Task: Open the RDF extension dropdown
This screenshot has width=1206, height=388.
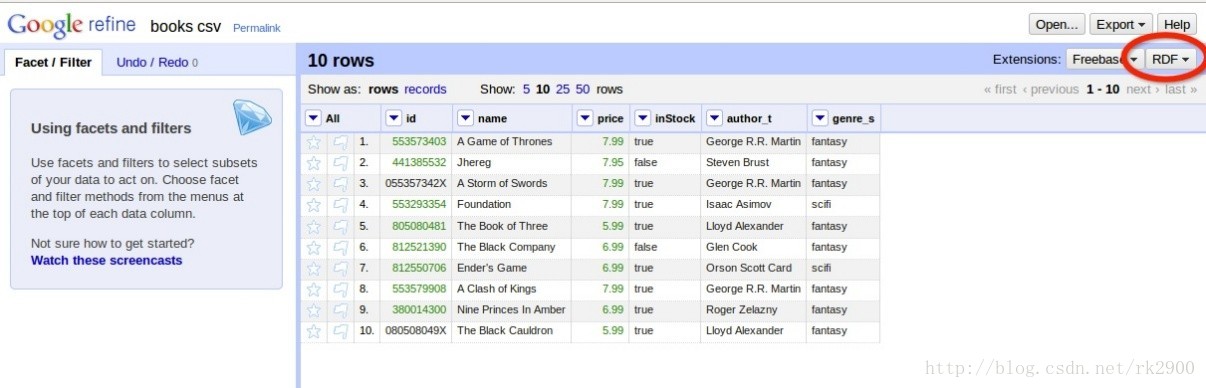Action: pyautogui.click(x=1170, y=59)
